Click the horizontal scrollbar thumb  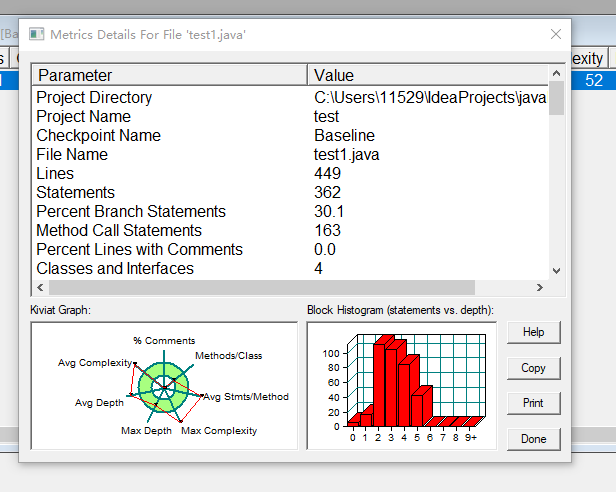pos(262,288)
